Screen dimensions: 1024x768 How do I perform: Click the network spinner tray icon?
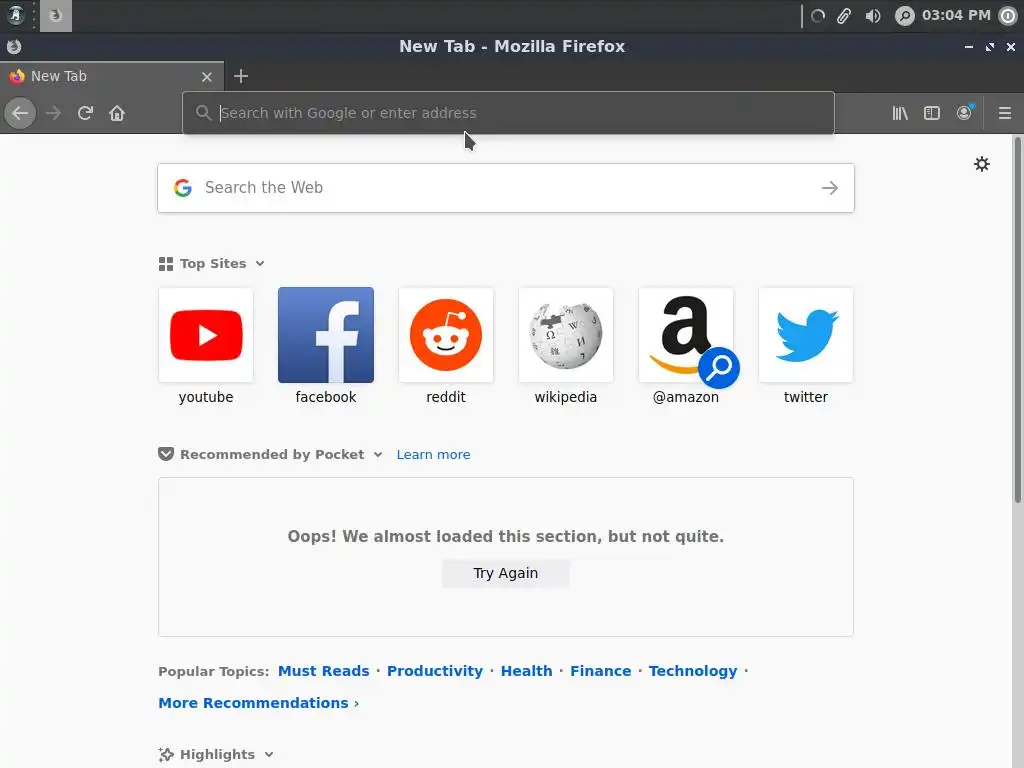coord(818,16)
